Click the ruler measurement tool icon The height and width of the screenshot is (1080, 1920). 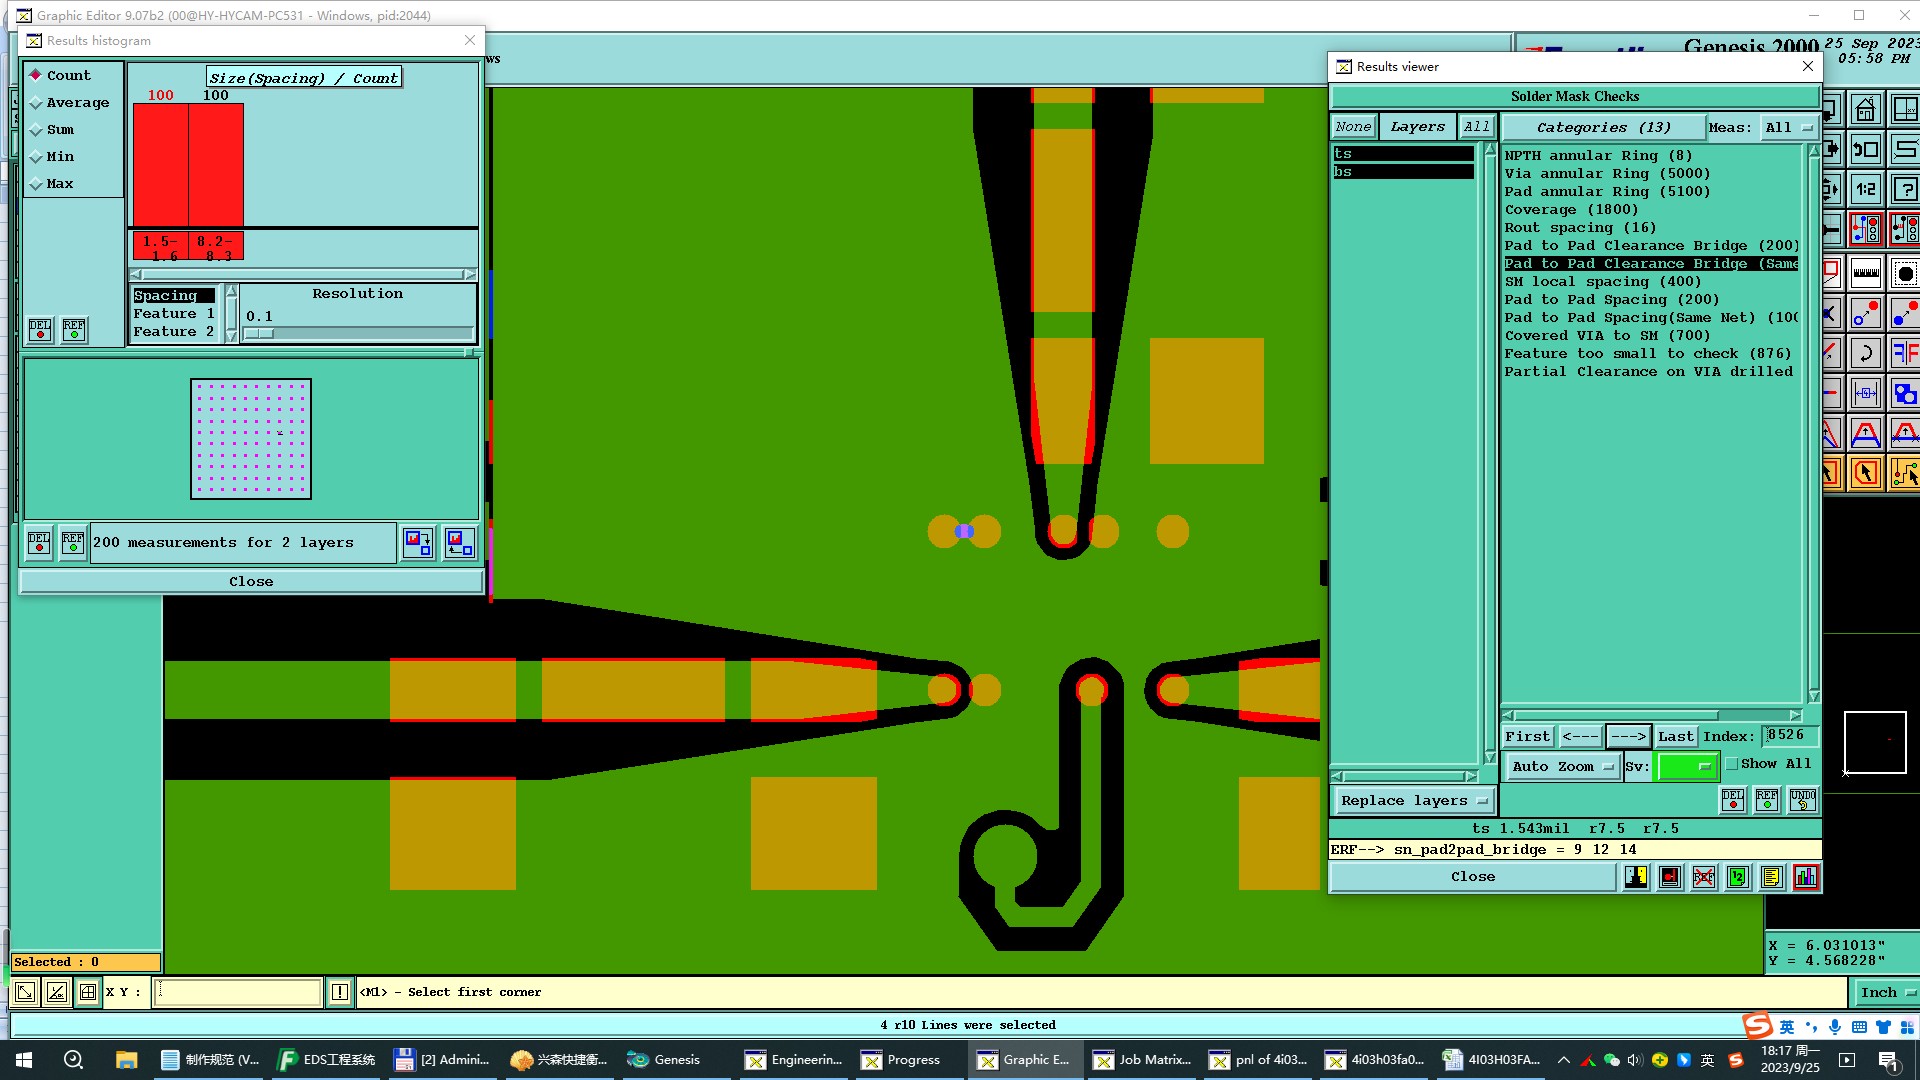1865,272
